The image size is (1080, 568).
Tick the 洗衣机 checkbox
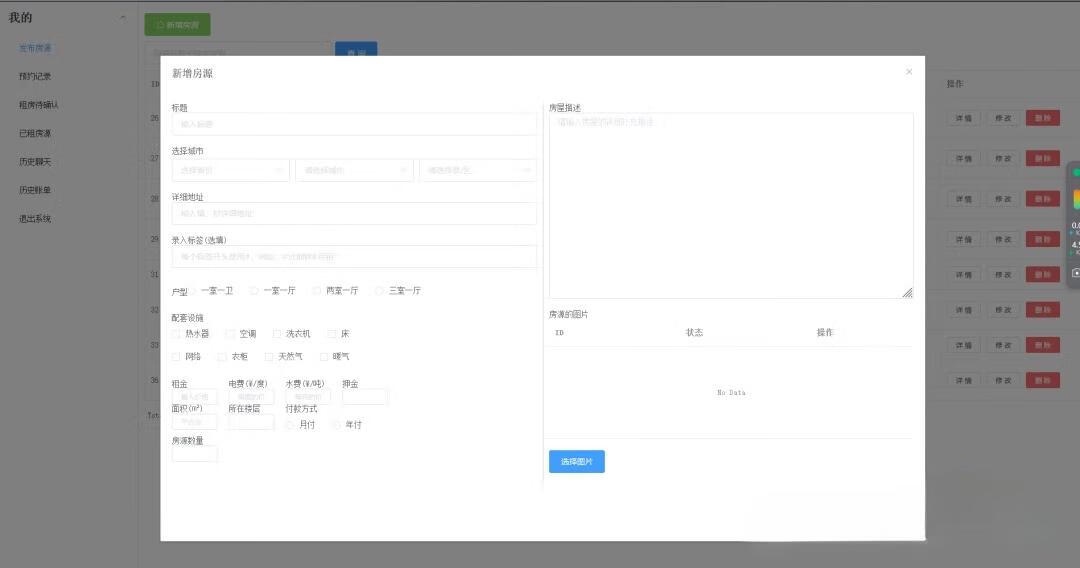277,334
